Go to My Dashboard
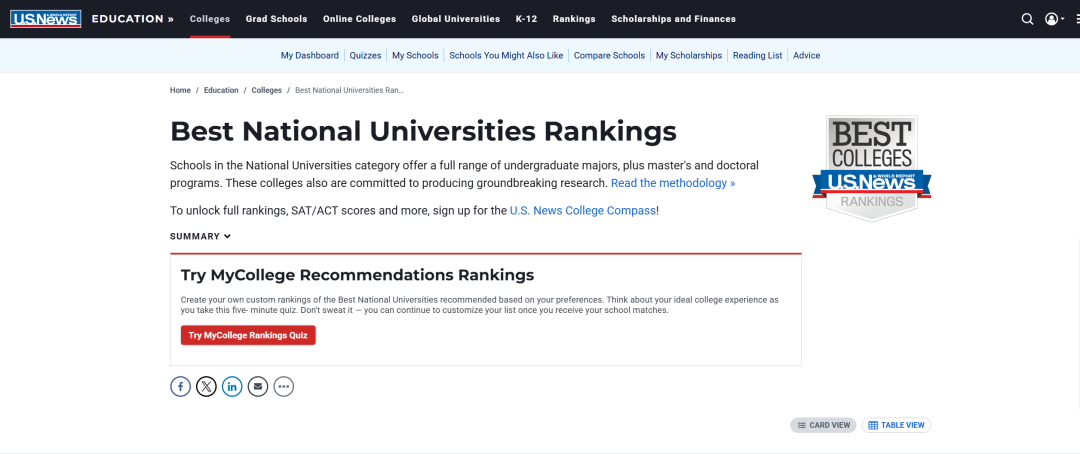The image size is (1080, 454). click(309, 56)
